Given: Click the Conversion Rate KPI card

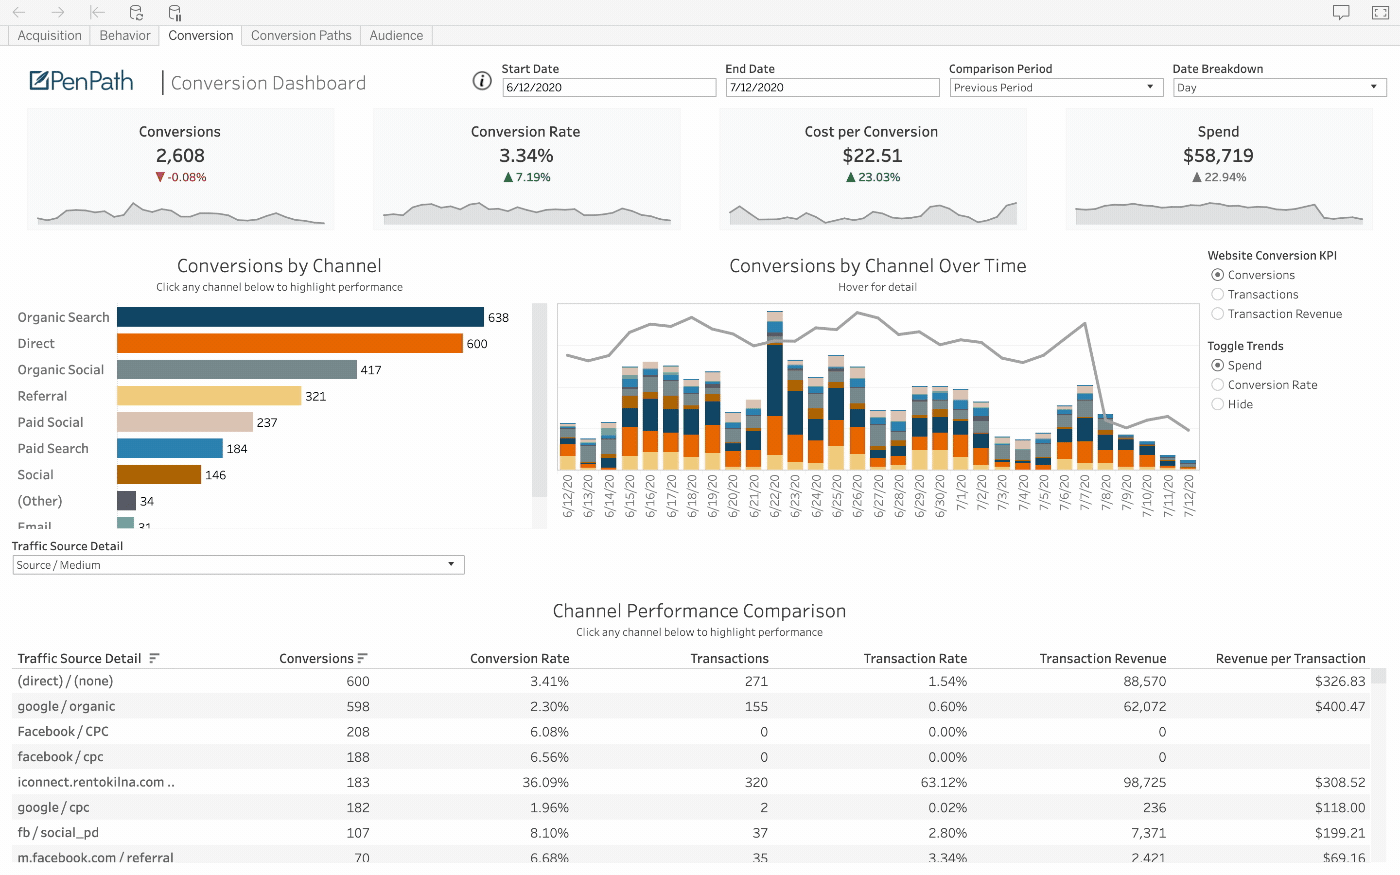Looking at the screenshot, I should click(x=526, y=169).
